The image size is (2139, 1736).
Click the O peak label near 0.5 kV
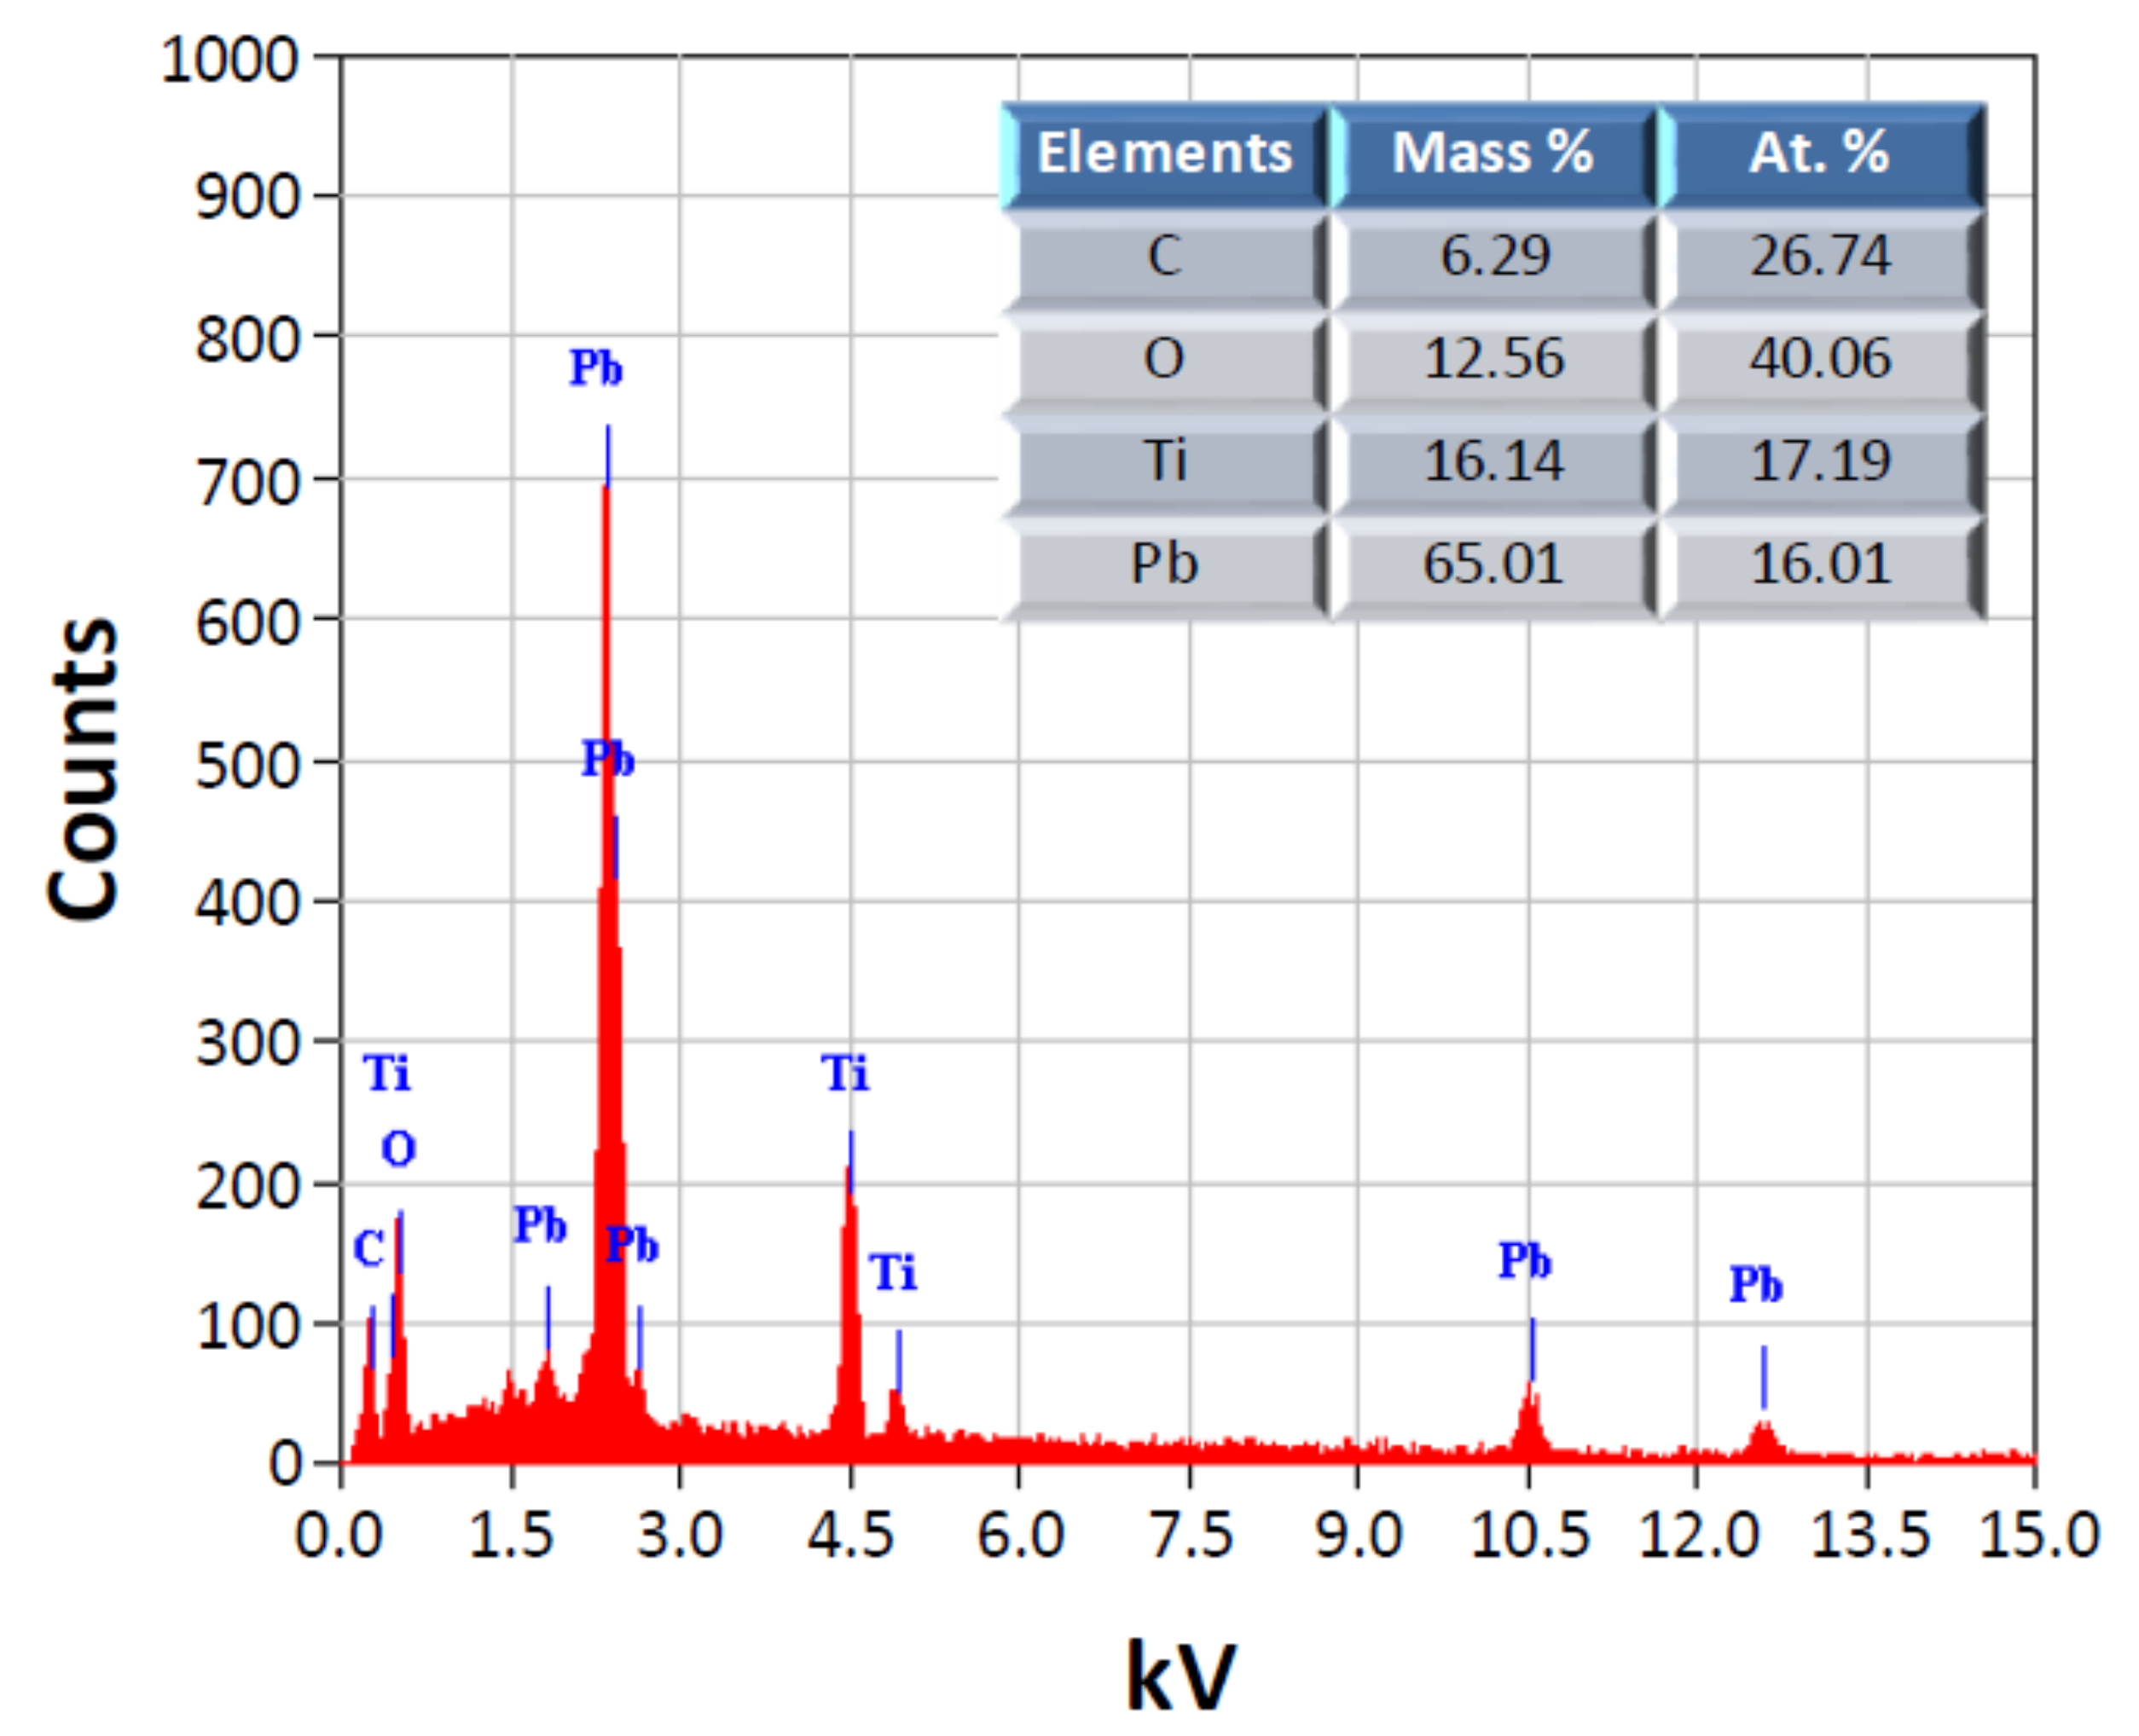(x=398, y=1150)
